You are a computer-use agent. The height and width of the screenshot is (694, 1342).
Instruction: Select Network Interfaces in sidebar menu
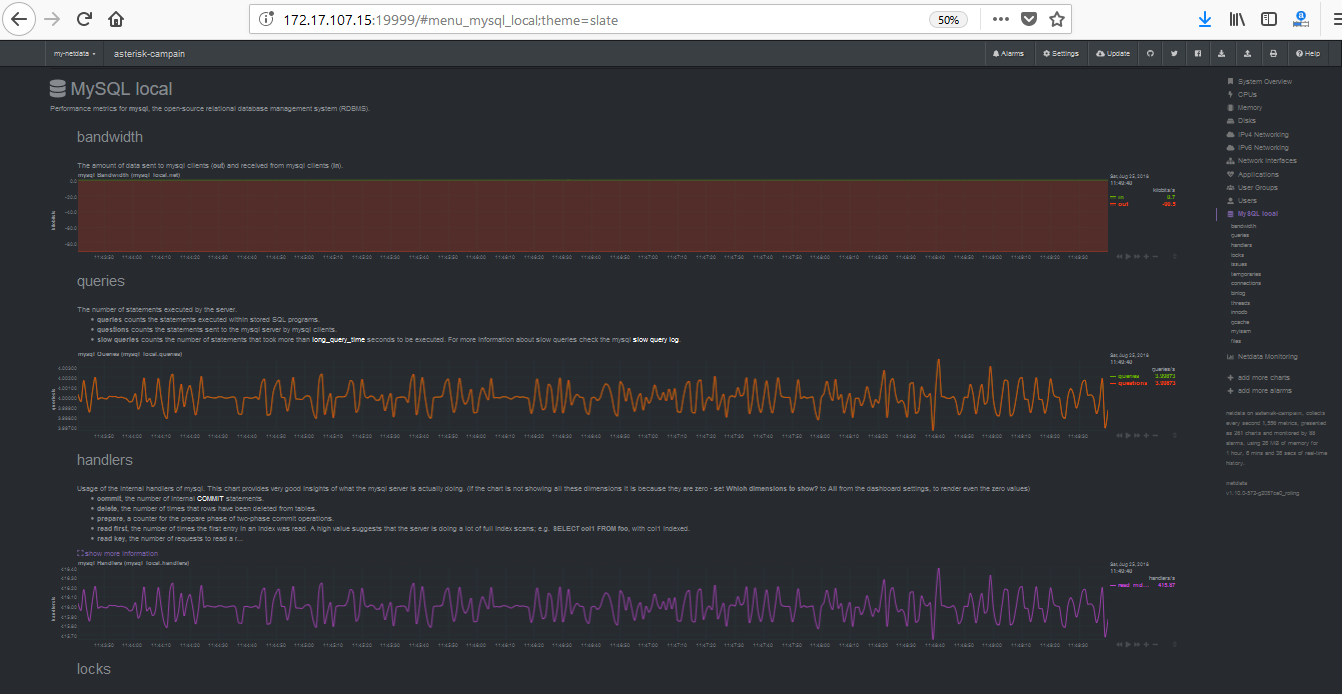coord(1266,161)
